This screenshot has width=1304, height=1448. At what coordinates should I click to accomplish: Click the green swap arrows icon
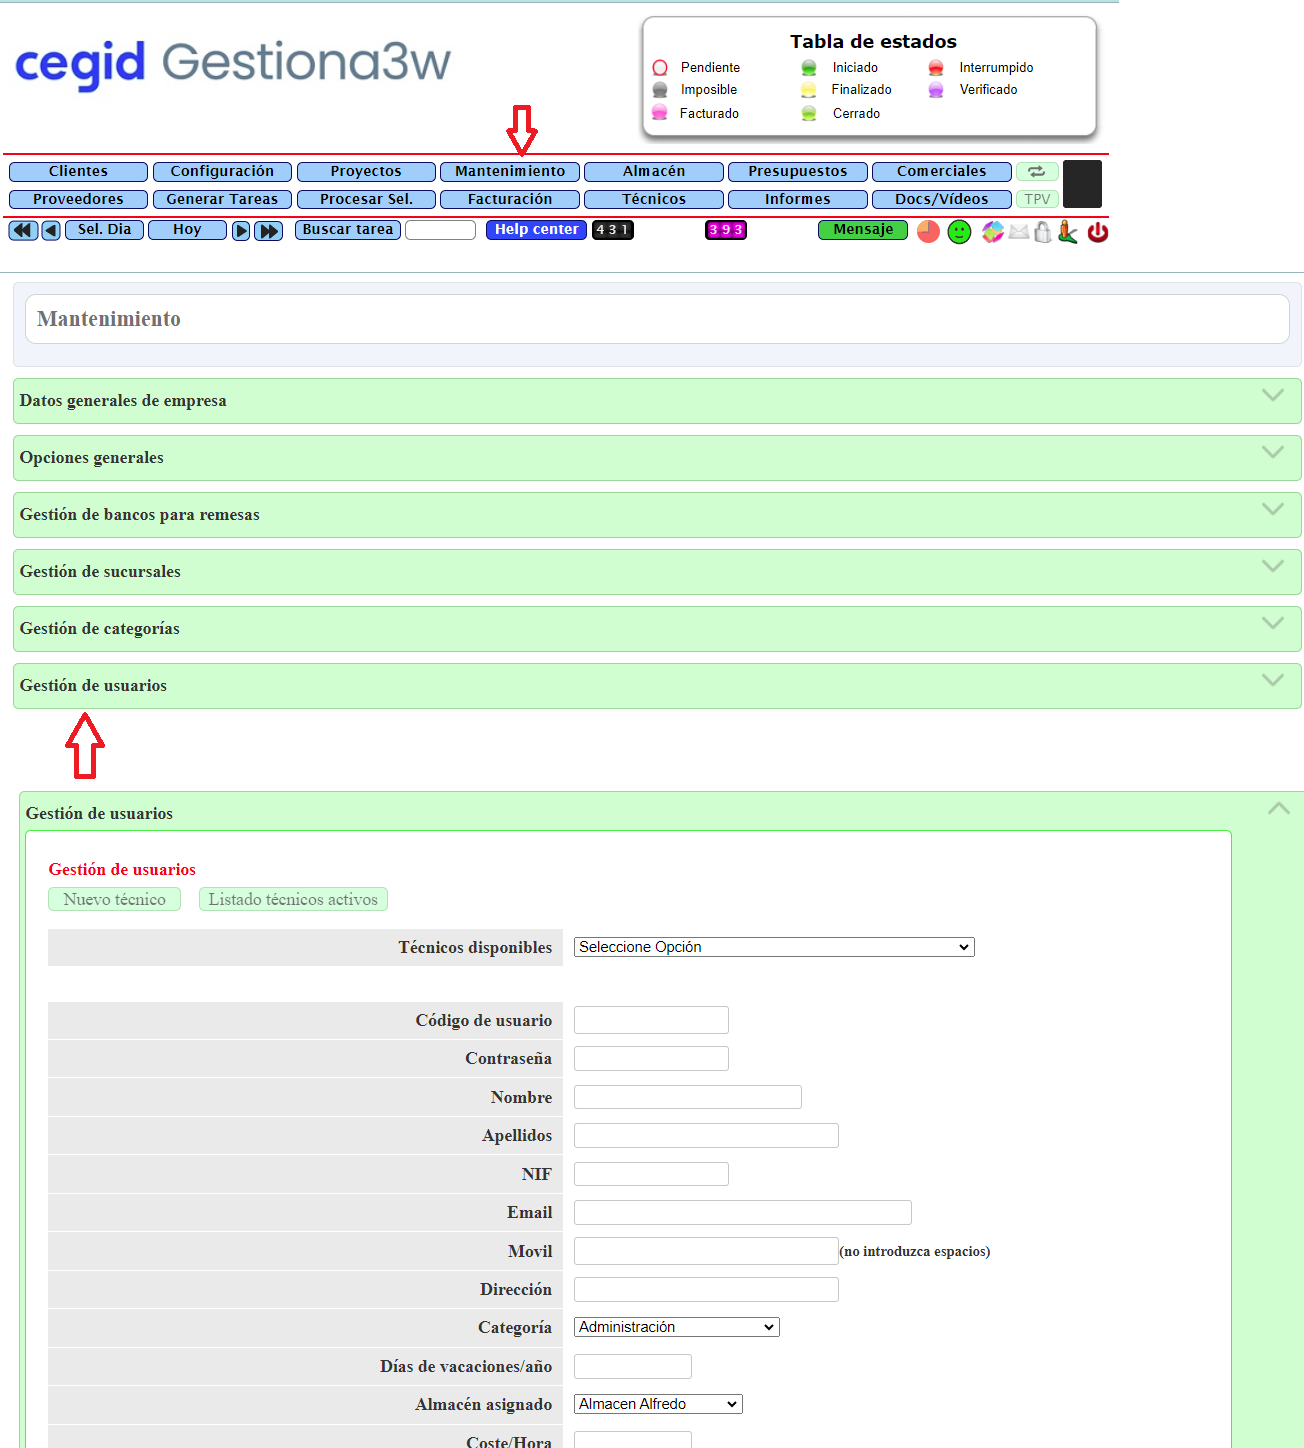point(1037,172)
